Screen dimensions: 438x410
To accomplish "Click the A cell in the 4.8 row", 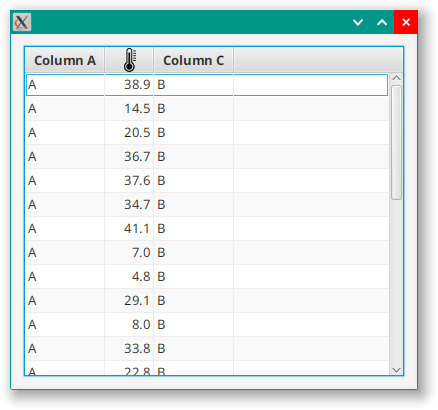I will 65,277.
